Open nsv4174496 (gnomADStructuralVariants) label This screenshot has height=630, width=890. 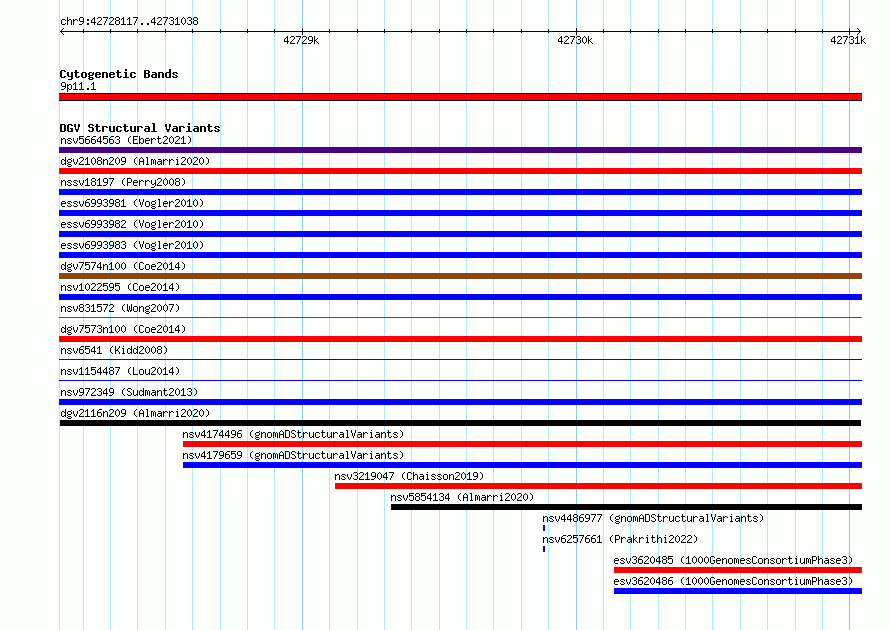(293, 434)
